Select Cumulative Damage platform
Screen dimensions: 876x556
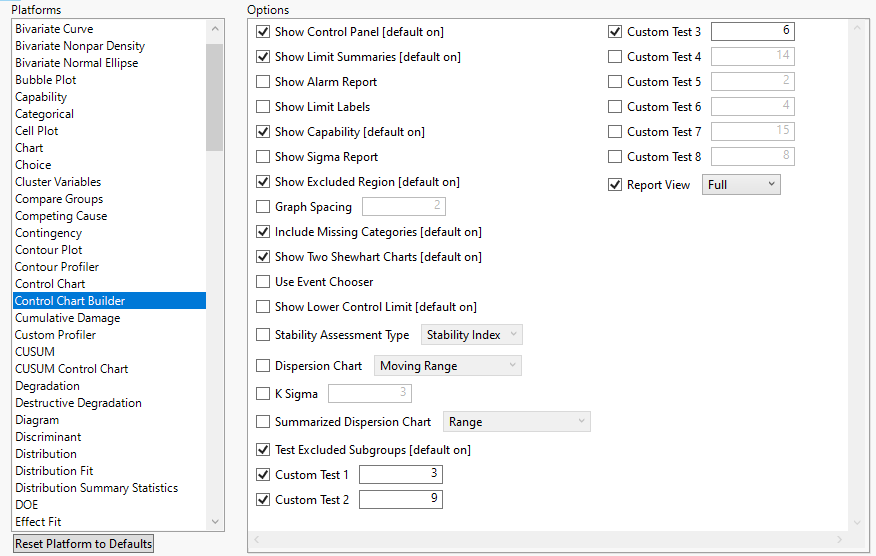coord(68,318)
